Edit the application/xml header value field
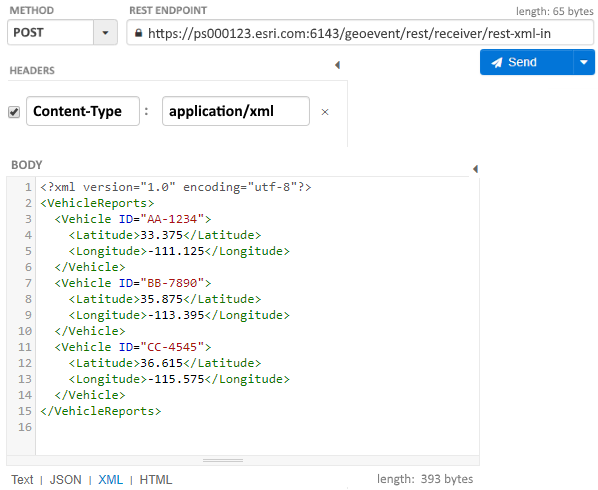The width and height of the screenshot is (598, 490). (236, 111)
